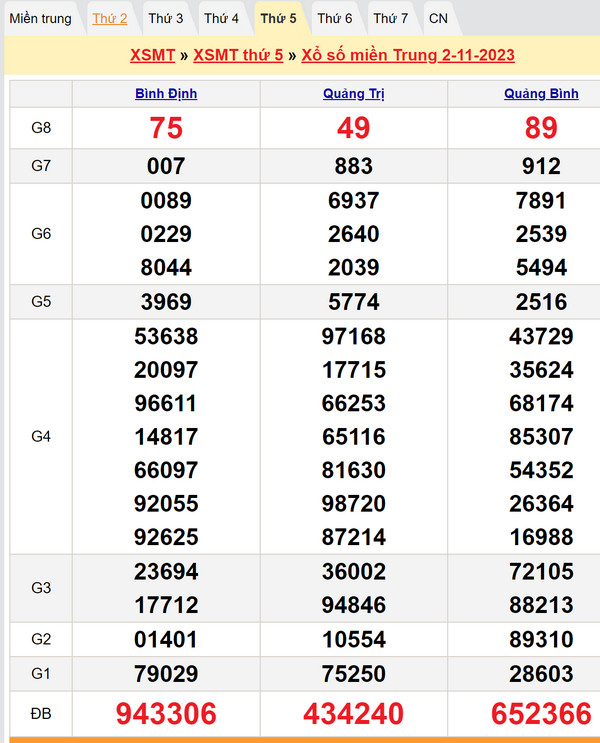This screenshot has width=600, height=743.
Task: Click the G8 number 75
Action: pos(166,128)
